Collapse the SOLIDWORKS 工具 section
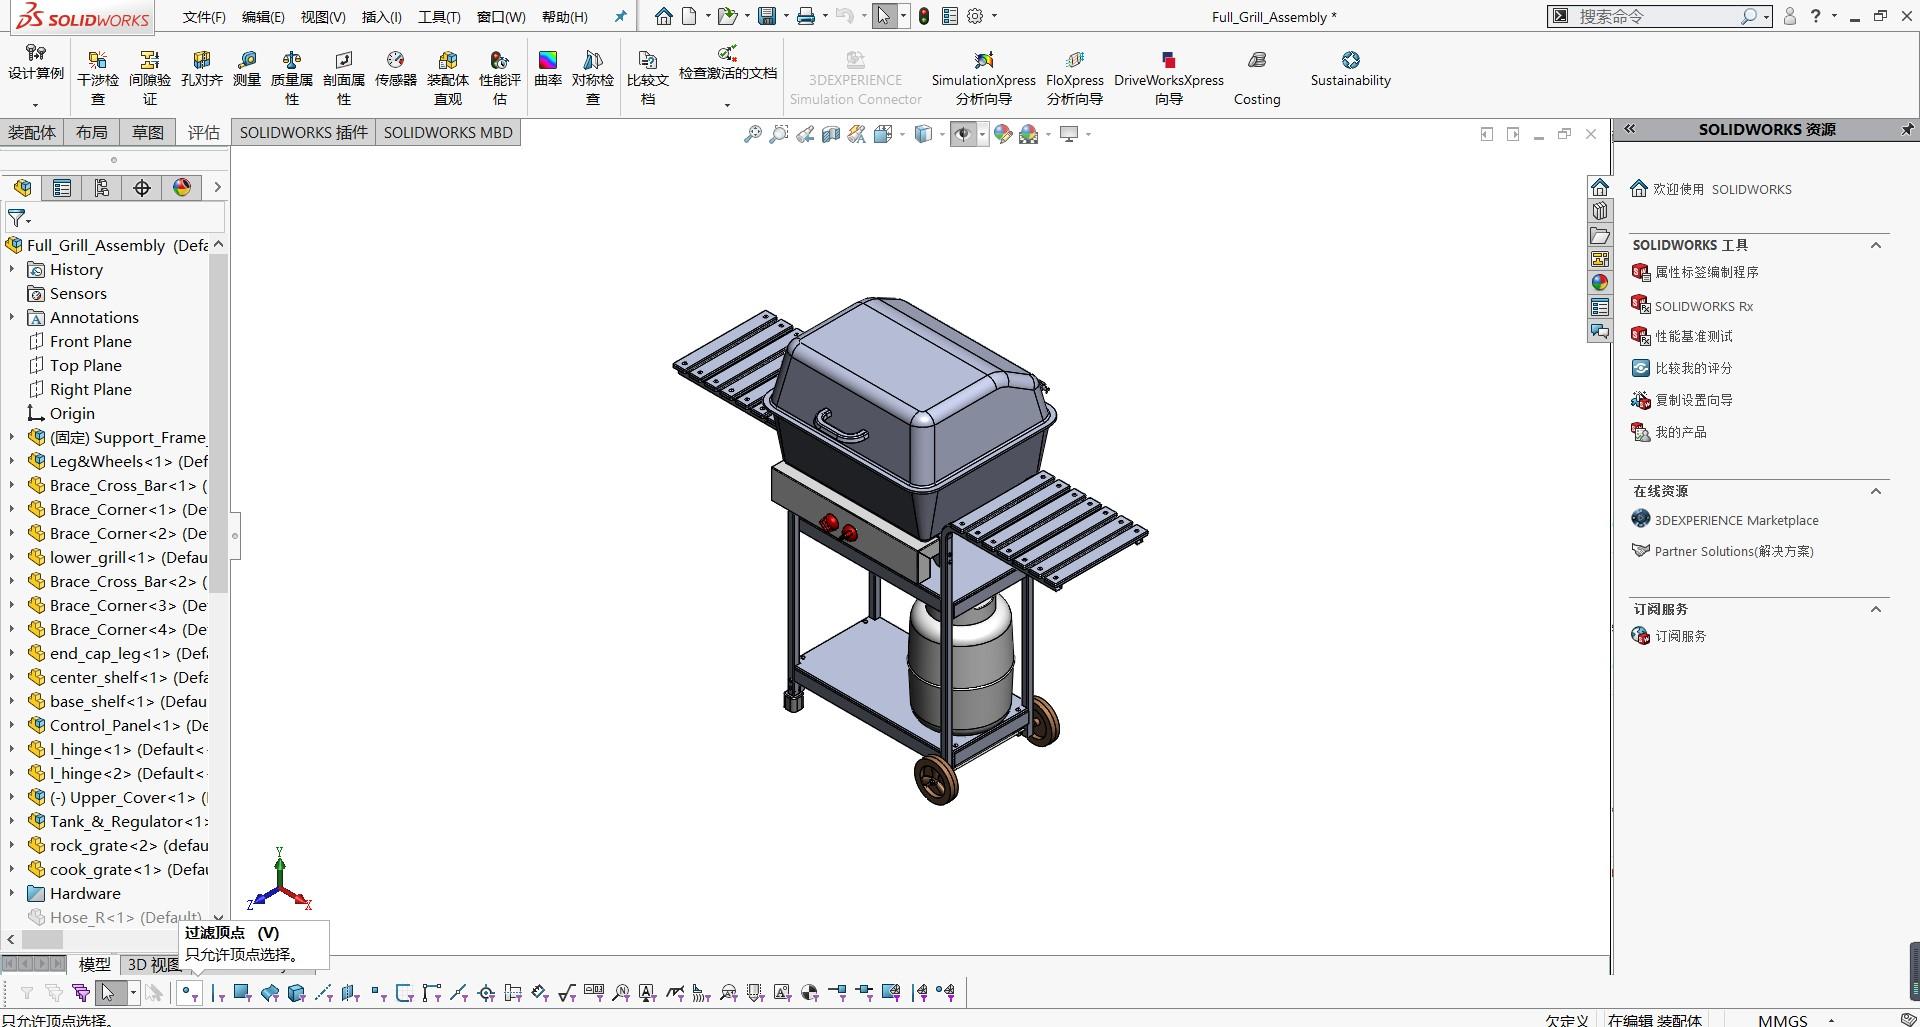The image size is (1920, 1027). 1876,245
